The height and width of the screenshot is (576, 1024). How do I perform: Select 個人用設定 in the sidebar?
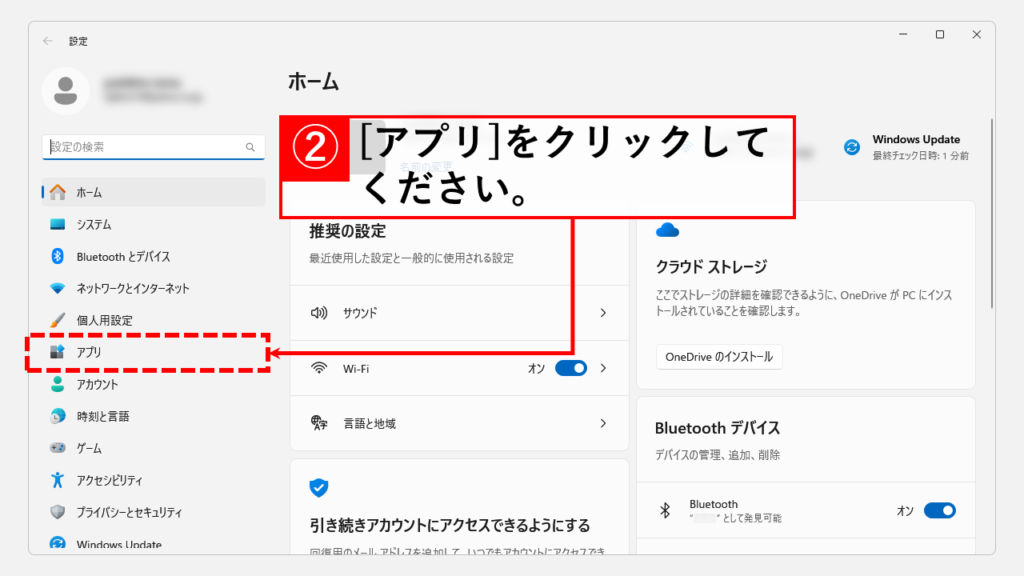coord(104,321)
